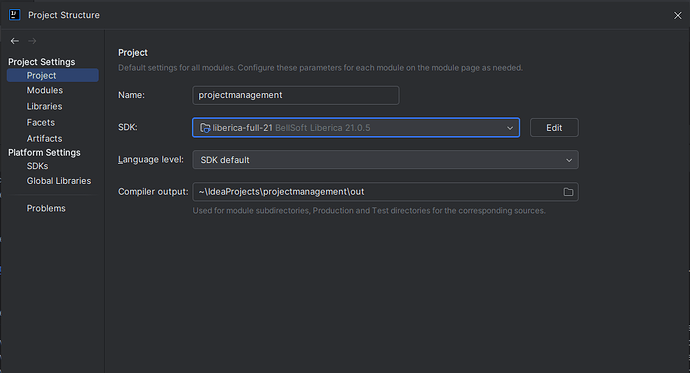Switch to the Facets page
Screen dimensions: 690x373
tap(40, 122)
